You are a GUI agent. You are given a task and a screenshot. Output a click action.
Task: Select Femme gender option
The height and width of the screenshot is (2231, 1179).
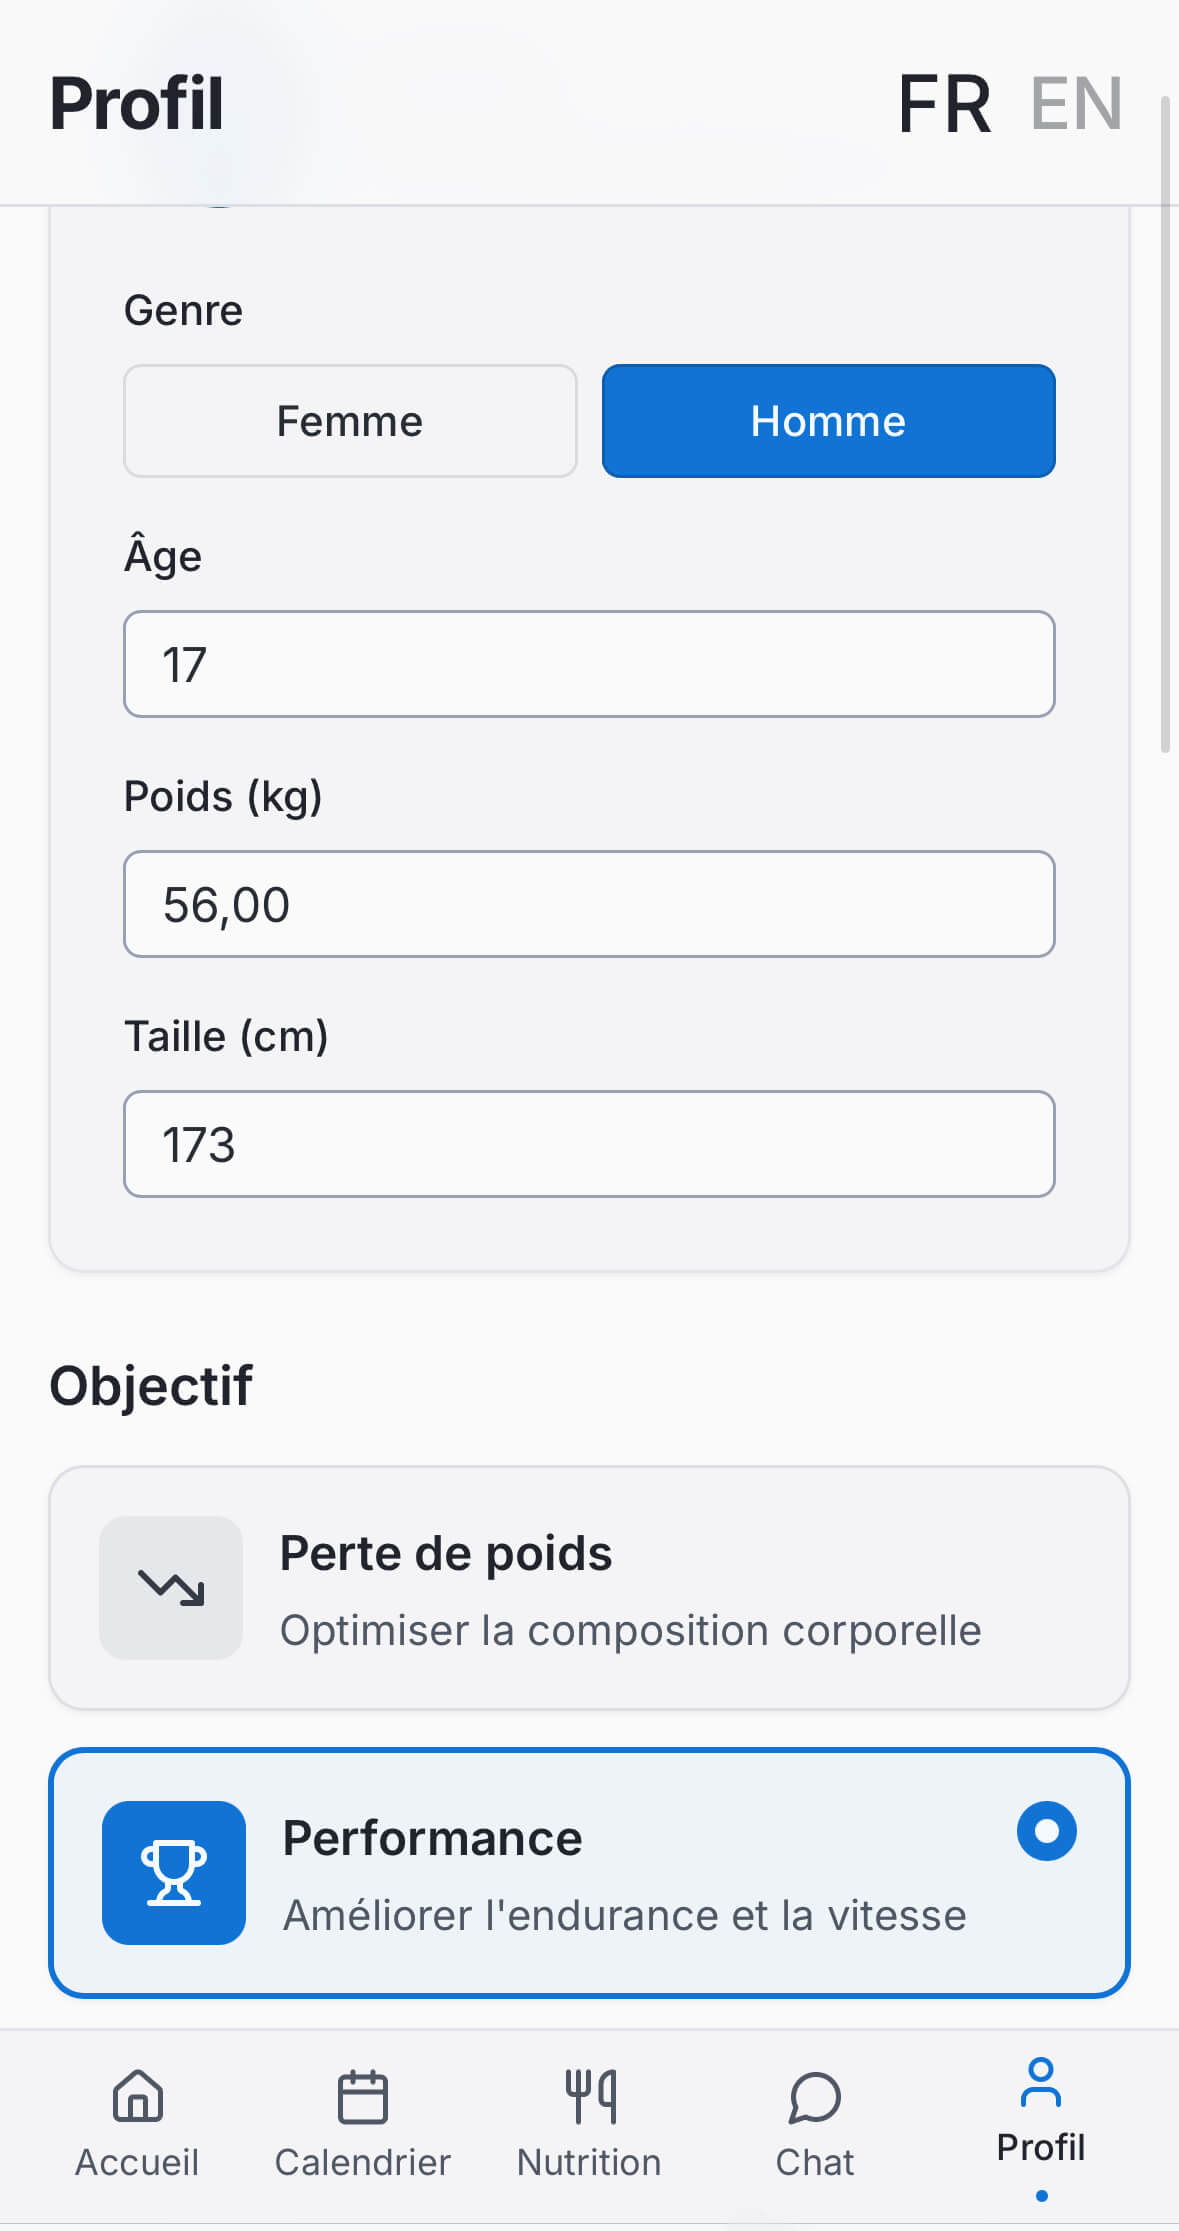pos(350,421)
